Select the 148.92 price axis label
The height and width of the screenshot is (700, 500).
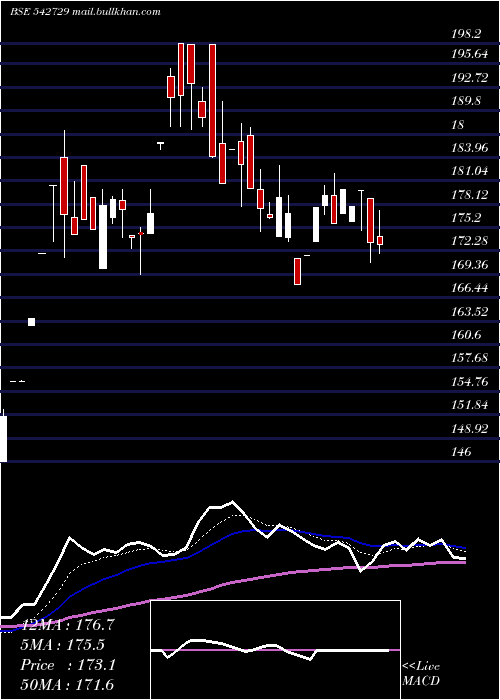(470, 429)
